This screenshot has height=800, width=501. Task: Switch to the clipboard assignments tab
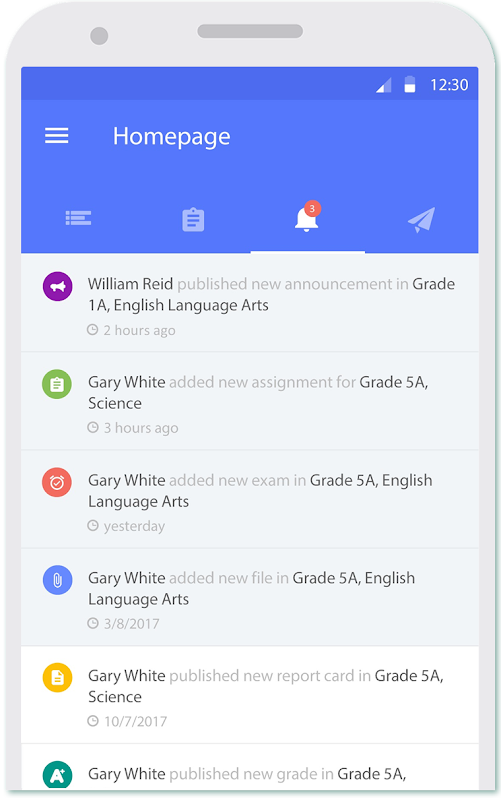193,219
